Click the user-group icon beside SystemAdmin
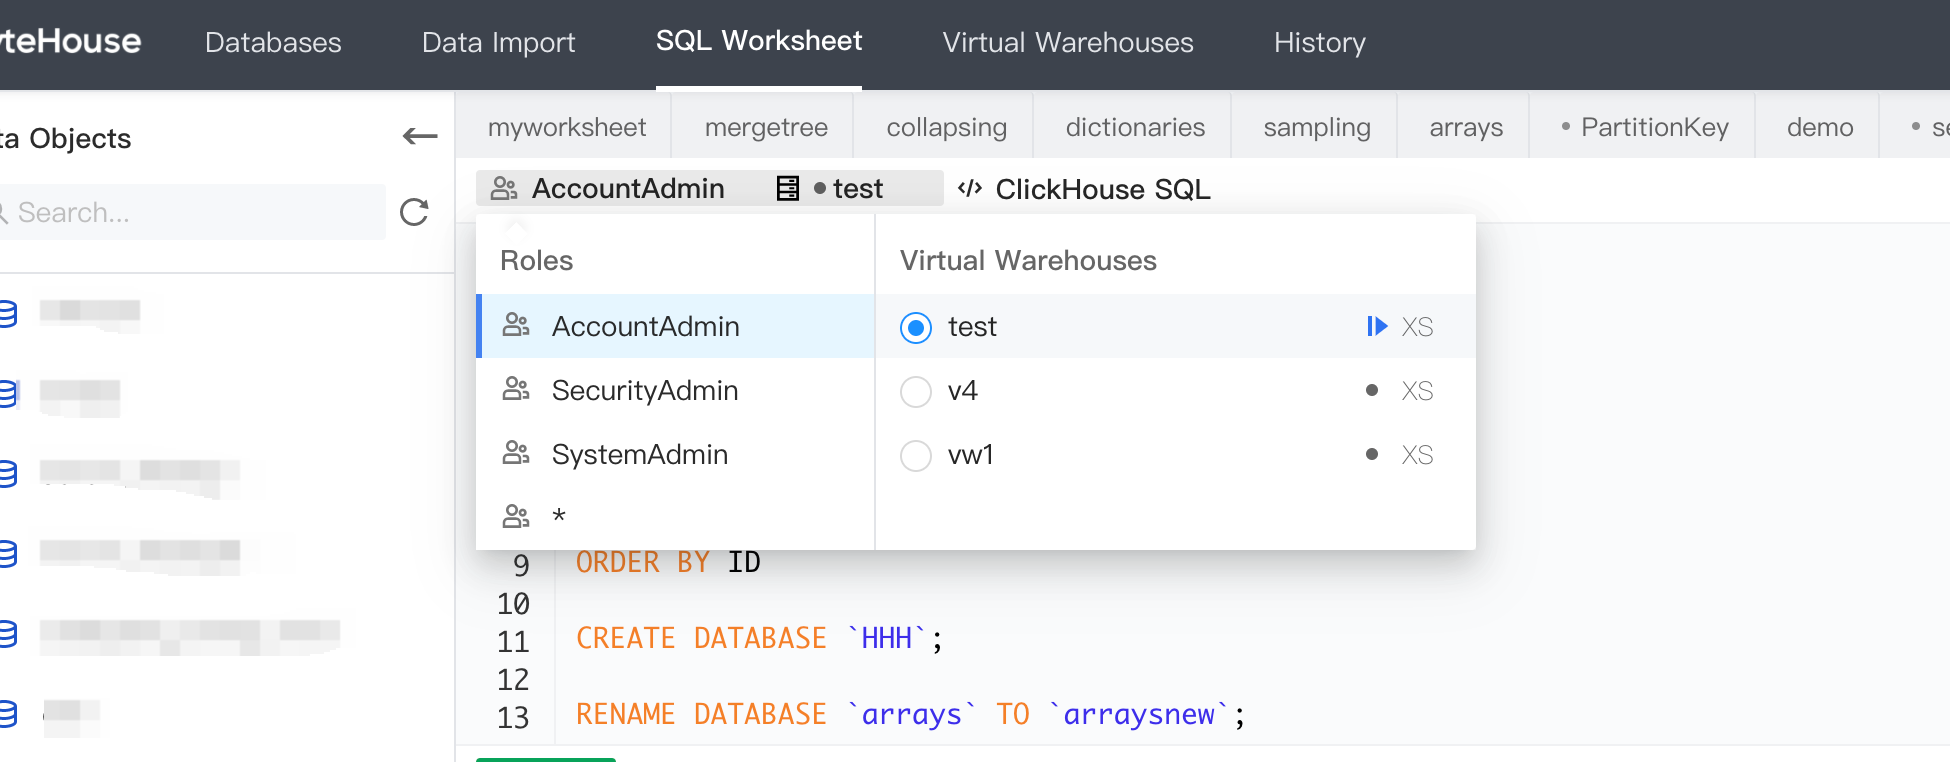Screen dimensions: 1950x762 pos(516,453)
